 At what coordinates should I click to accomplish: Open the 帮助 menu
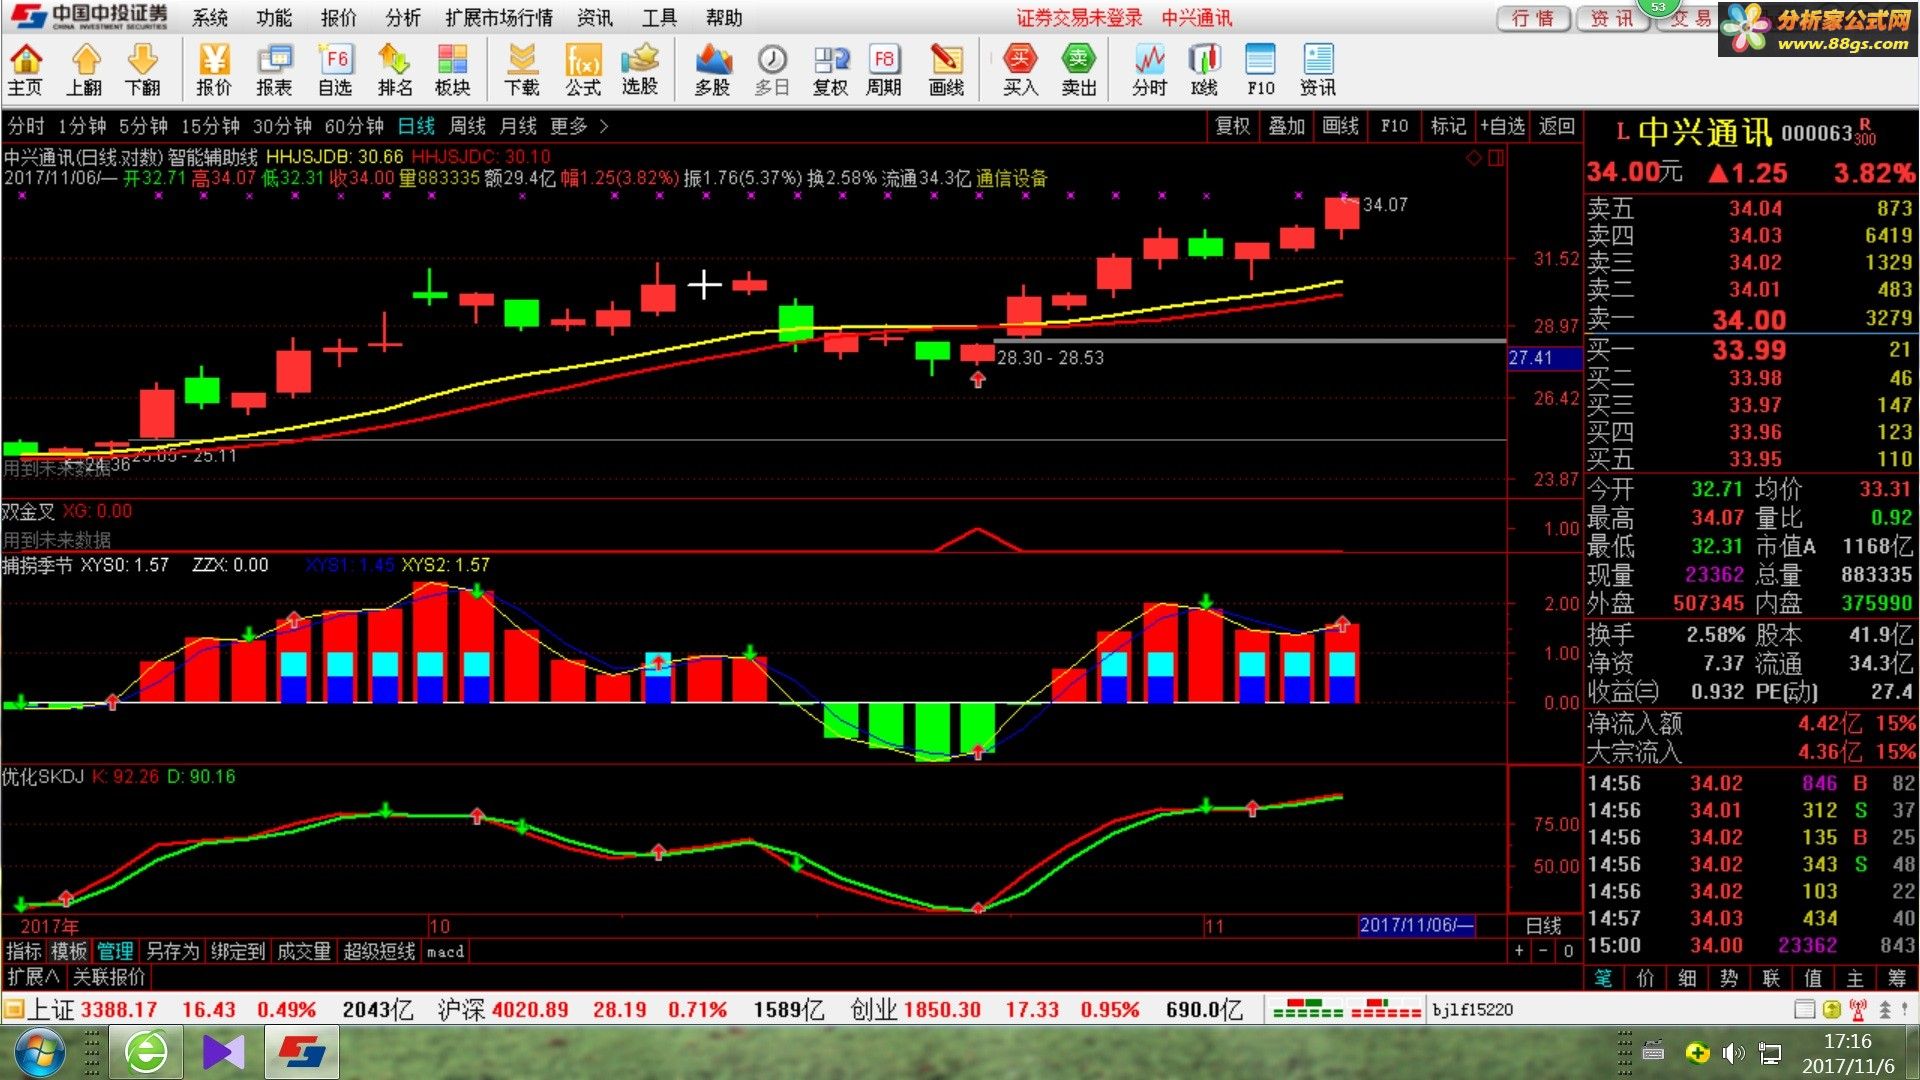pos(724,18)
